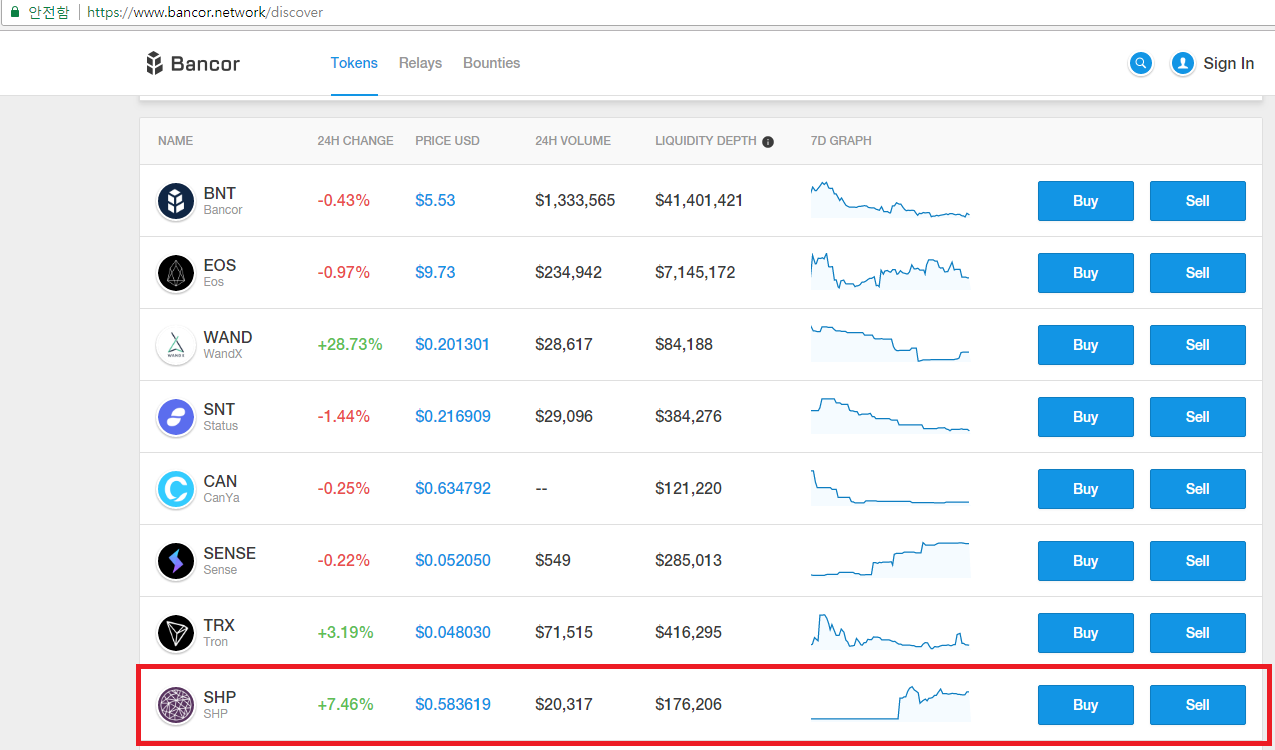Click the WAND 24h change +28.73%
1275x750 pixels.
tap(350, 345)
